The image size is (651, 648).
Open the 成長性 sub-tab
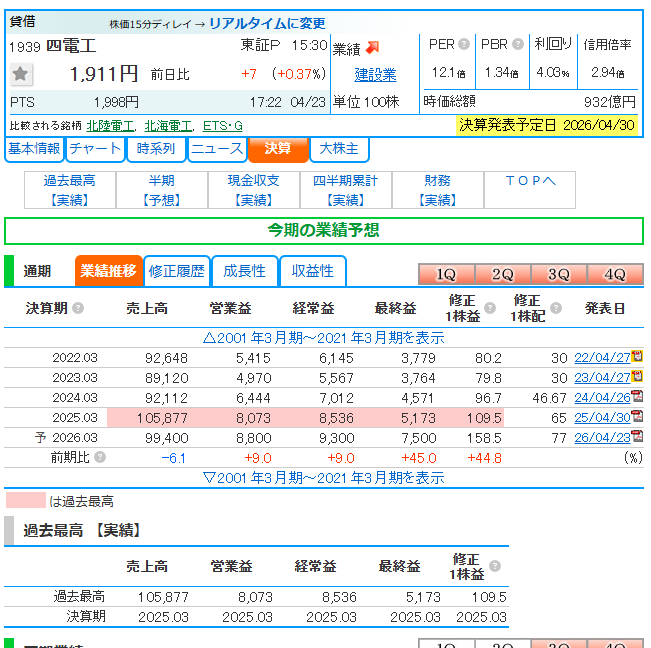point(245,271)
